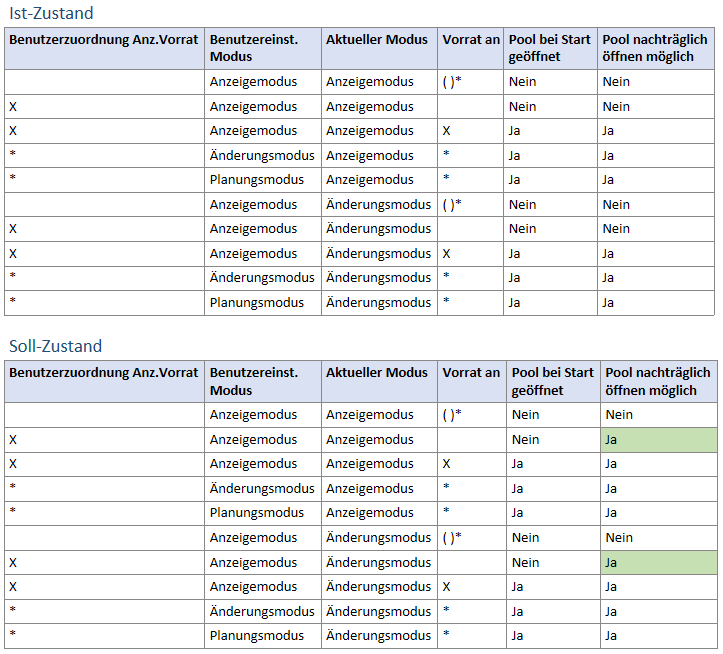Click "Nein" under "Pool bei Start" in first Soll-Zustand row
The width and height of the screenshot is (723, 654).
pyautogui.click(x=525, y=415)
